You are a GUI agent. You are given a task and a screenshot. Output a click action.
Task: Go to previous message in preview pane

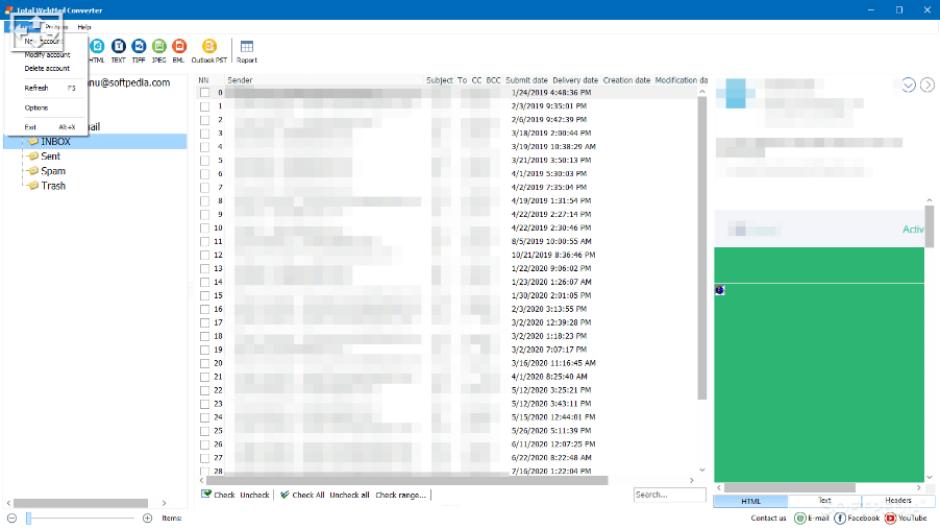pos(909,85)
